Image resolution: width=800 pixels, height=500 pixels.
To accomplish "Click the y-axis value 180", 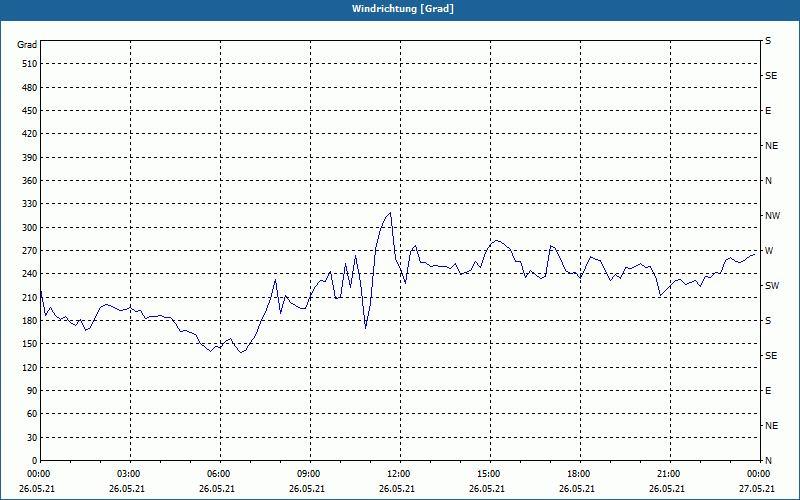I will pos(29,321).
